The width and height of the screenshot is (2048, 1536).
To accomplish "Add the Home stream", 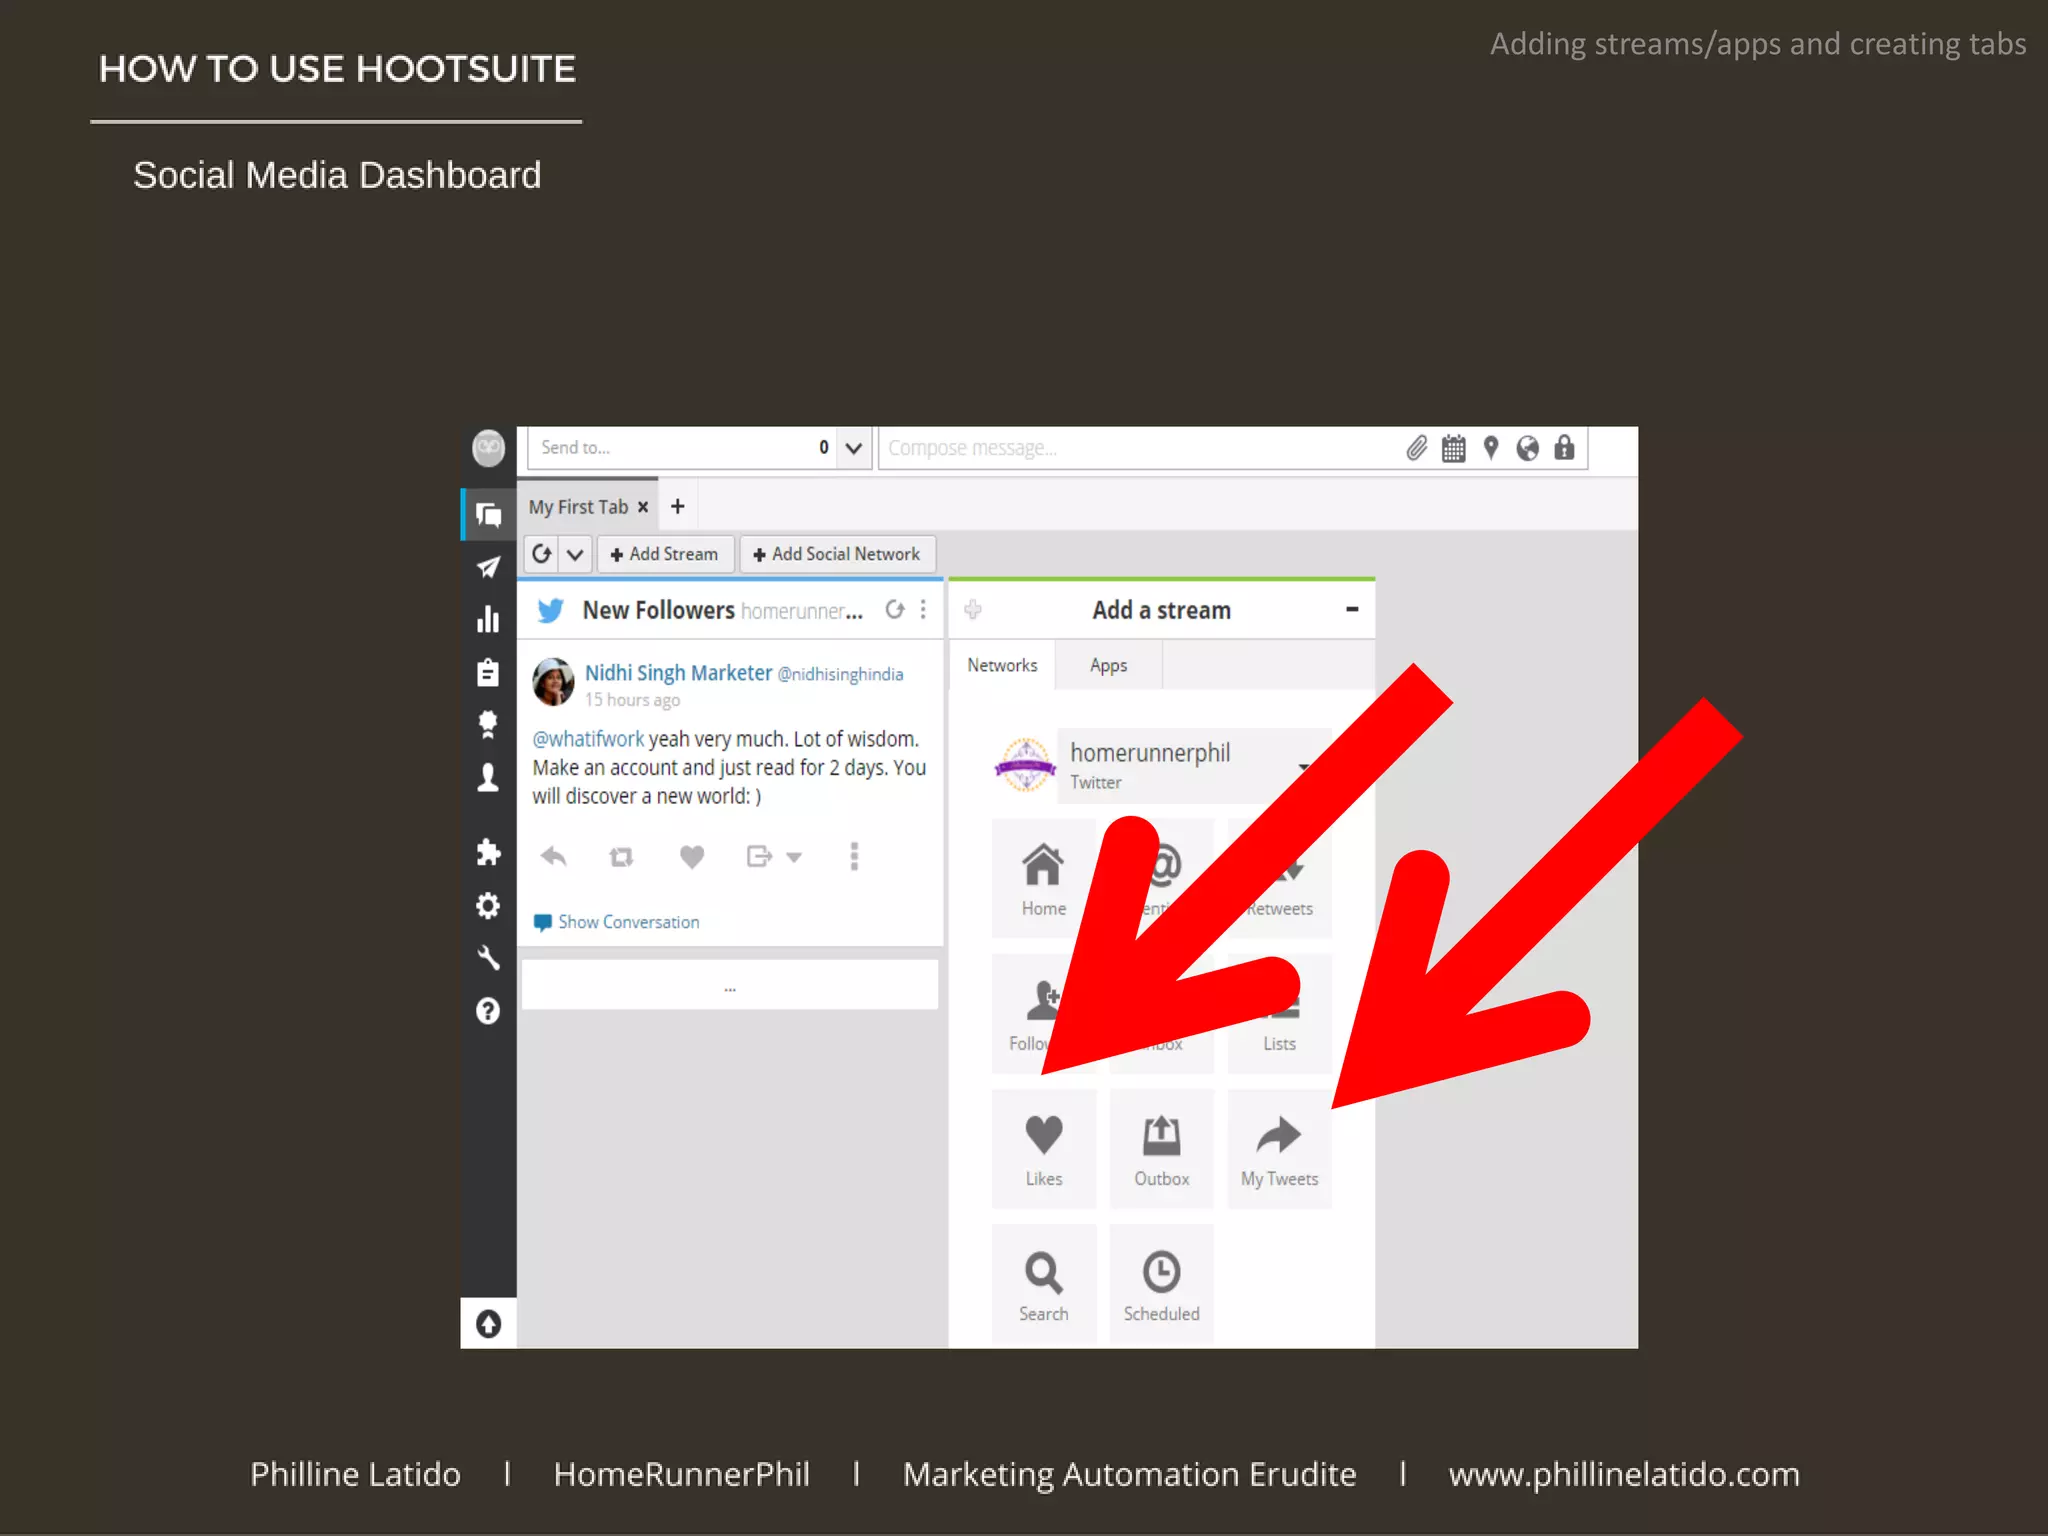I will click(x=1043, y=878).
